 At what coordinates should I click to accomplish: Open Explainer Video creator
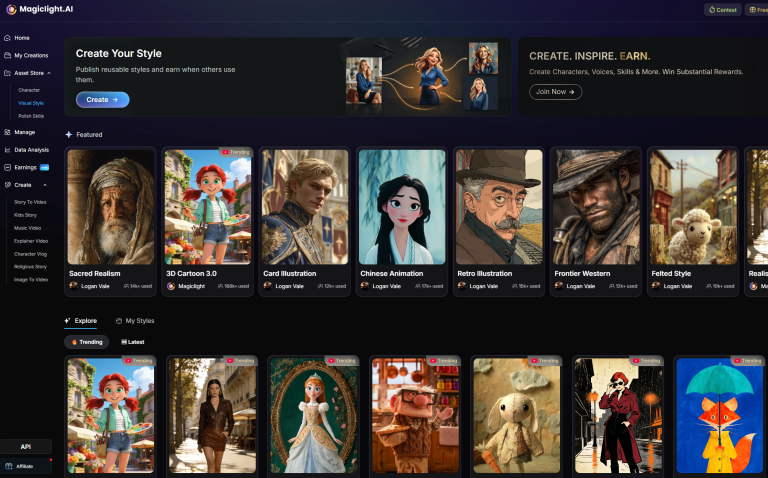[x=31, y=241]
